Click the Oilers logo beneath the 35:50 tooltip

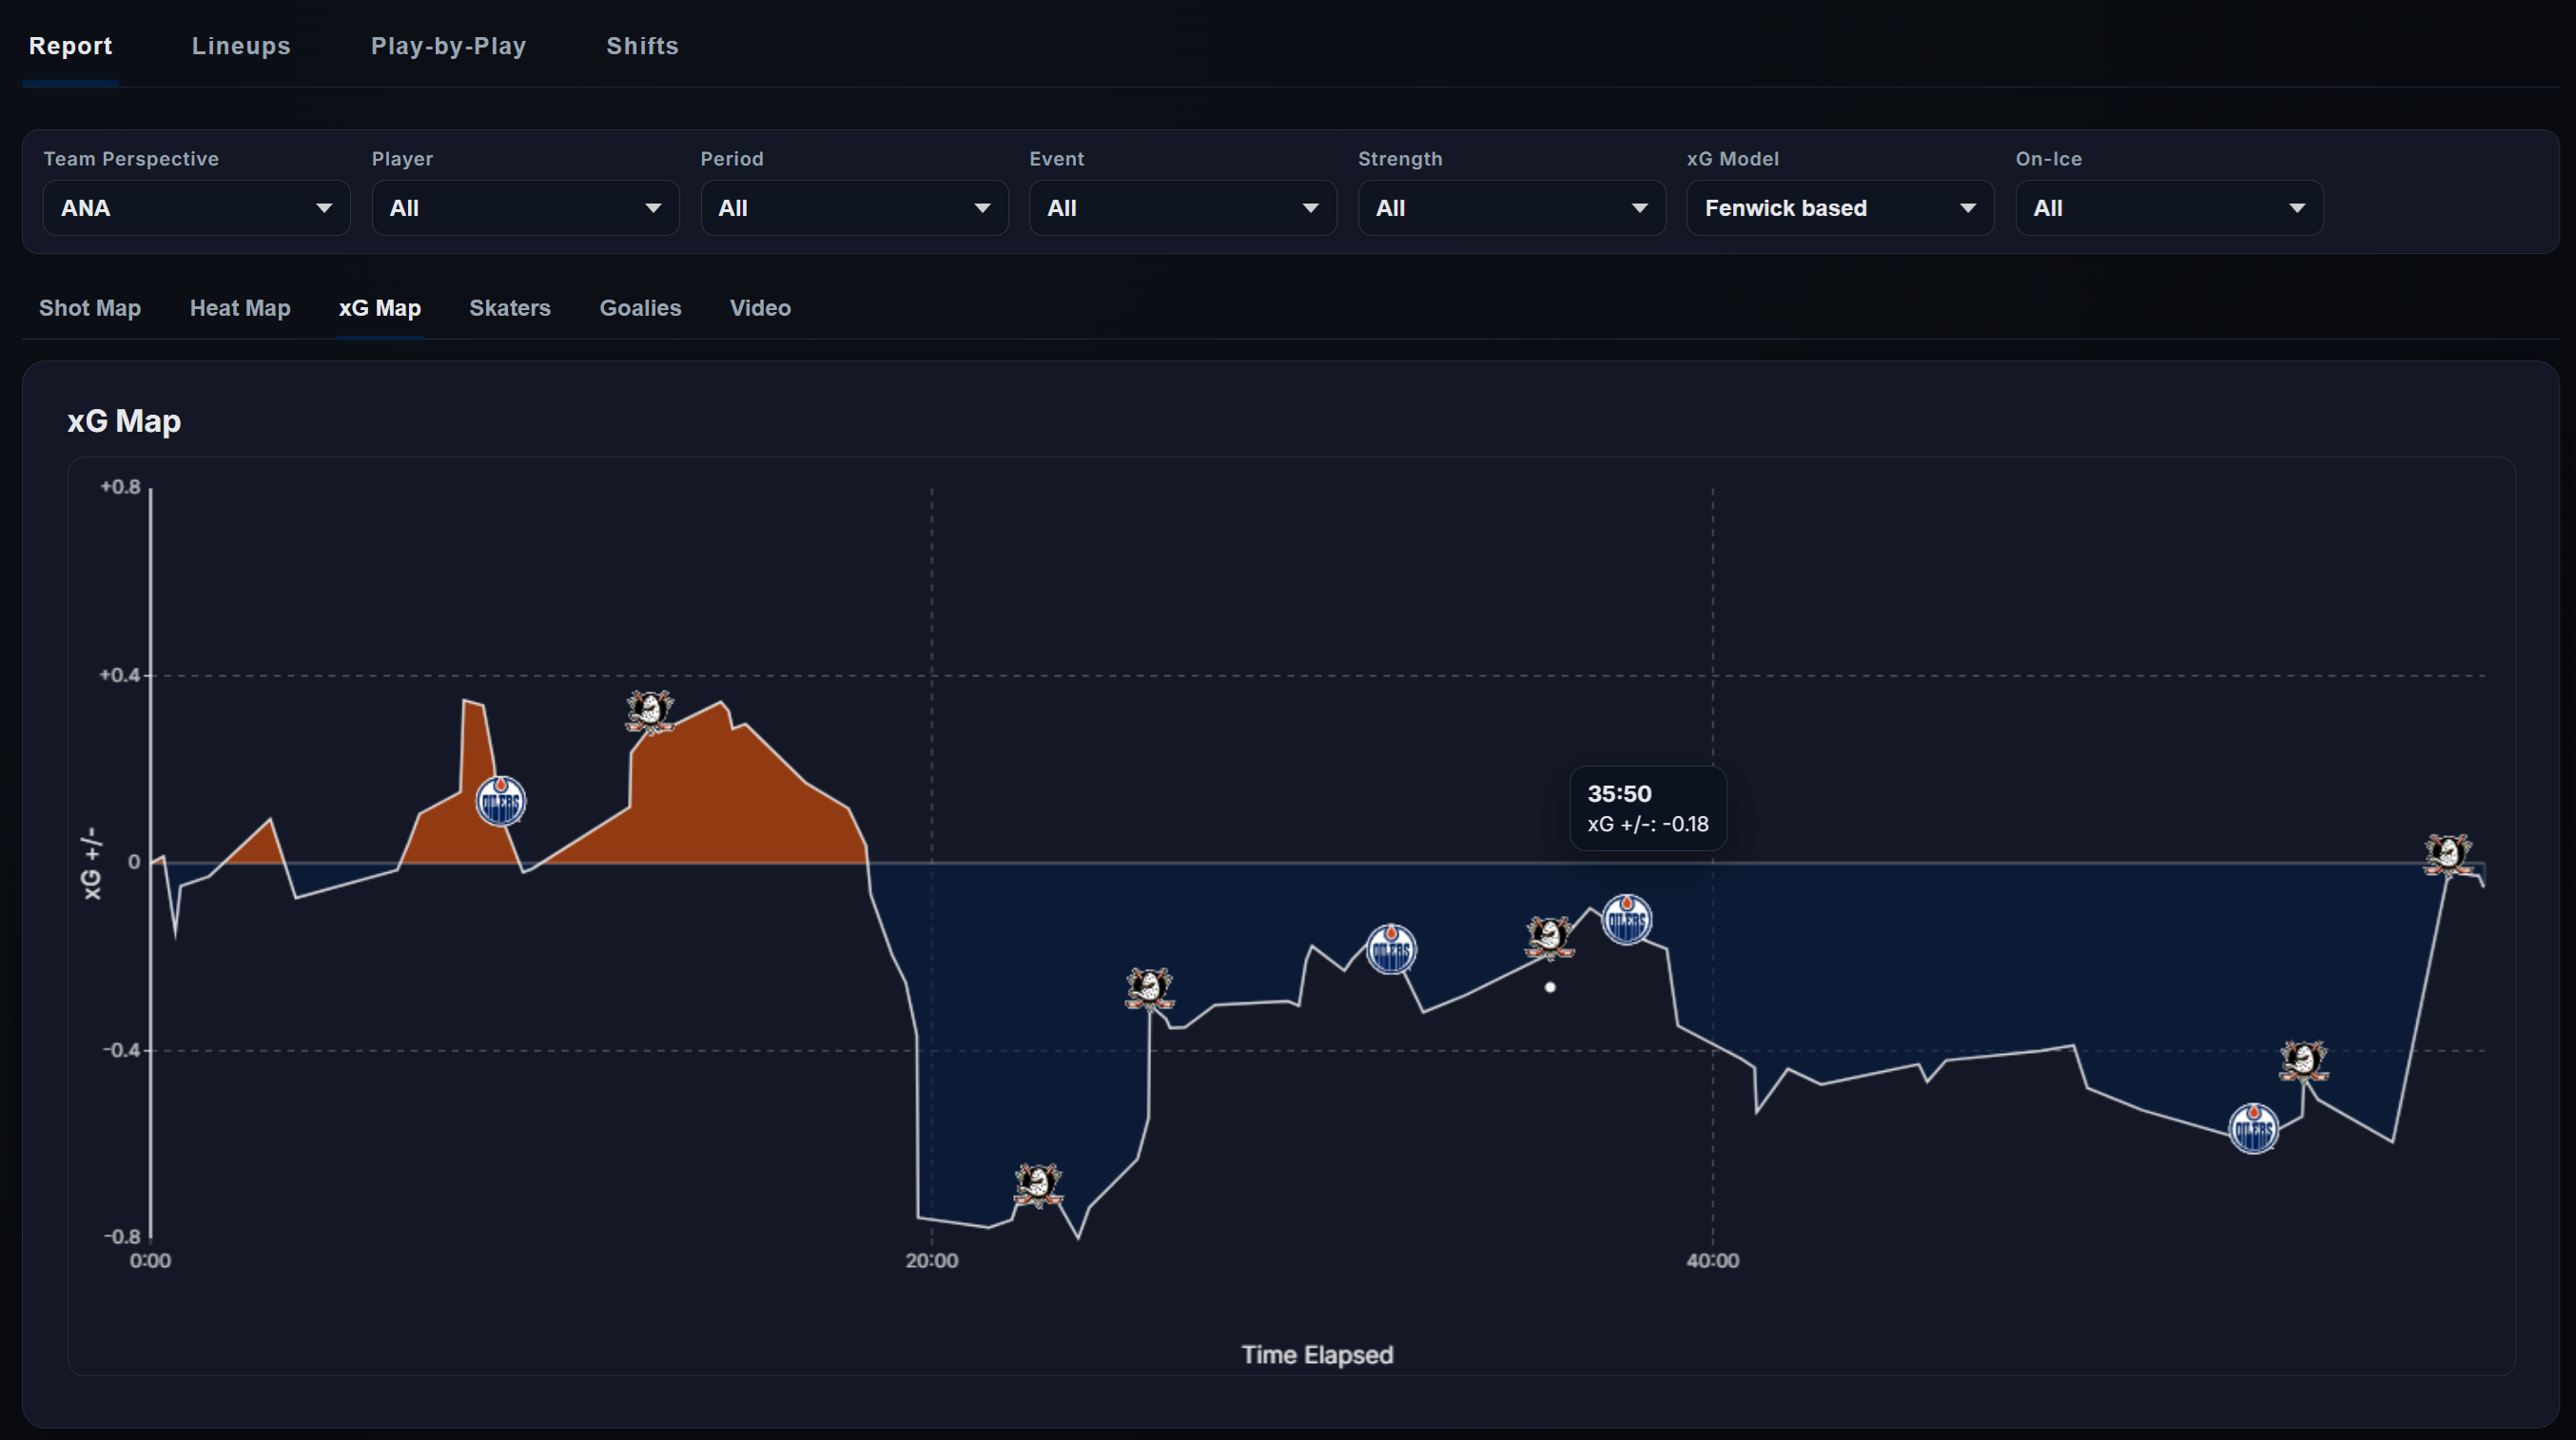1626,919
